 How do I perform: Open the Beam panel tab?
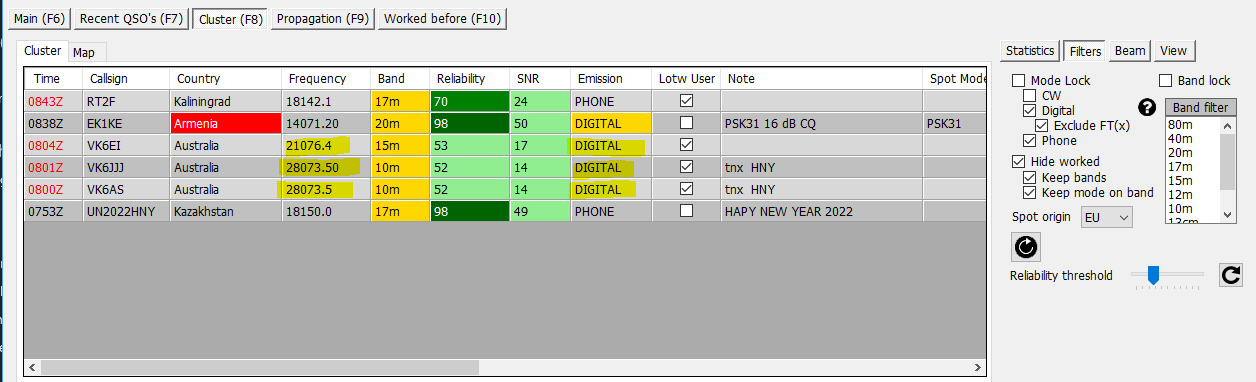(1130, 50)
